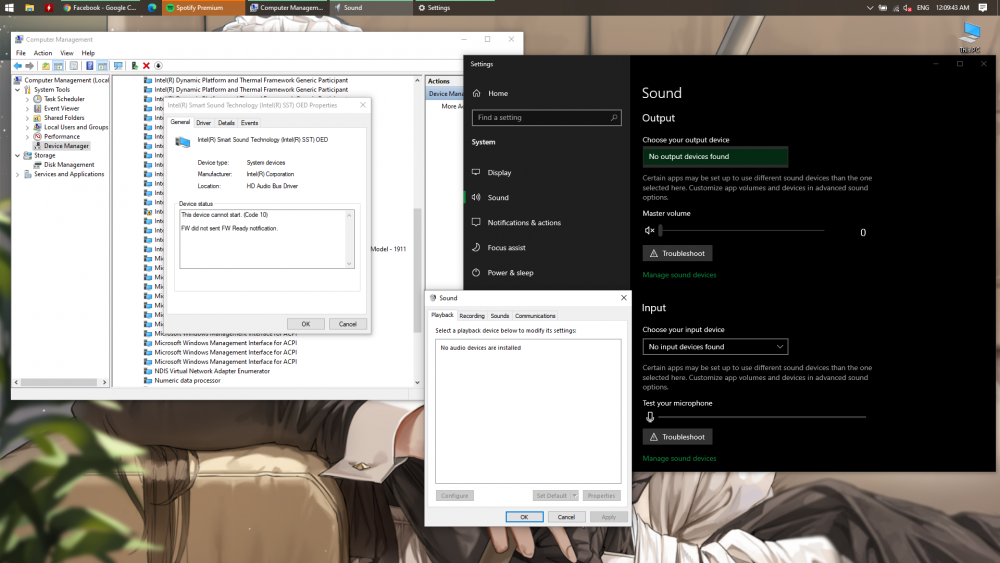Expand the Event Viewer node
The image size is (1000, 563).
click(x=27, y=108)
